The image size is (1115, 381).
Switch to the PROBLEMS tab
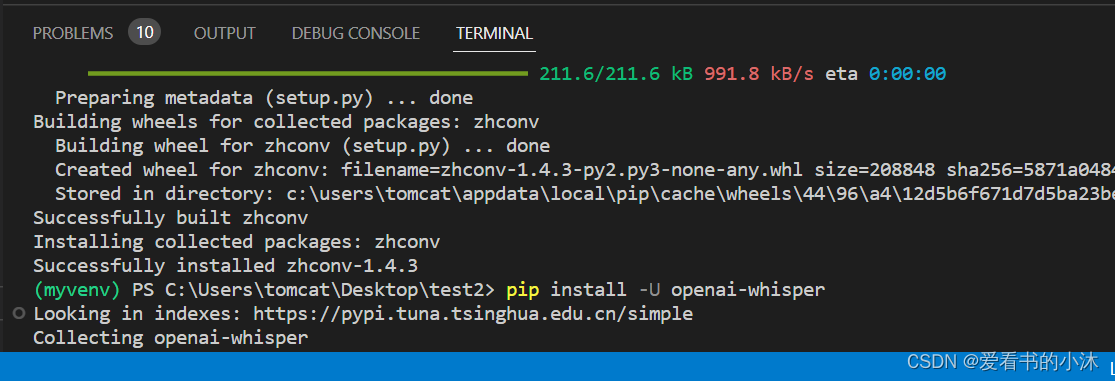click(73, 33)
